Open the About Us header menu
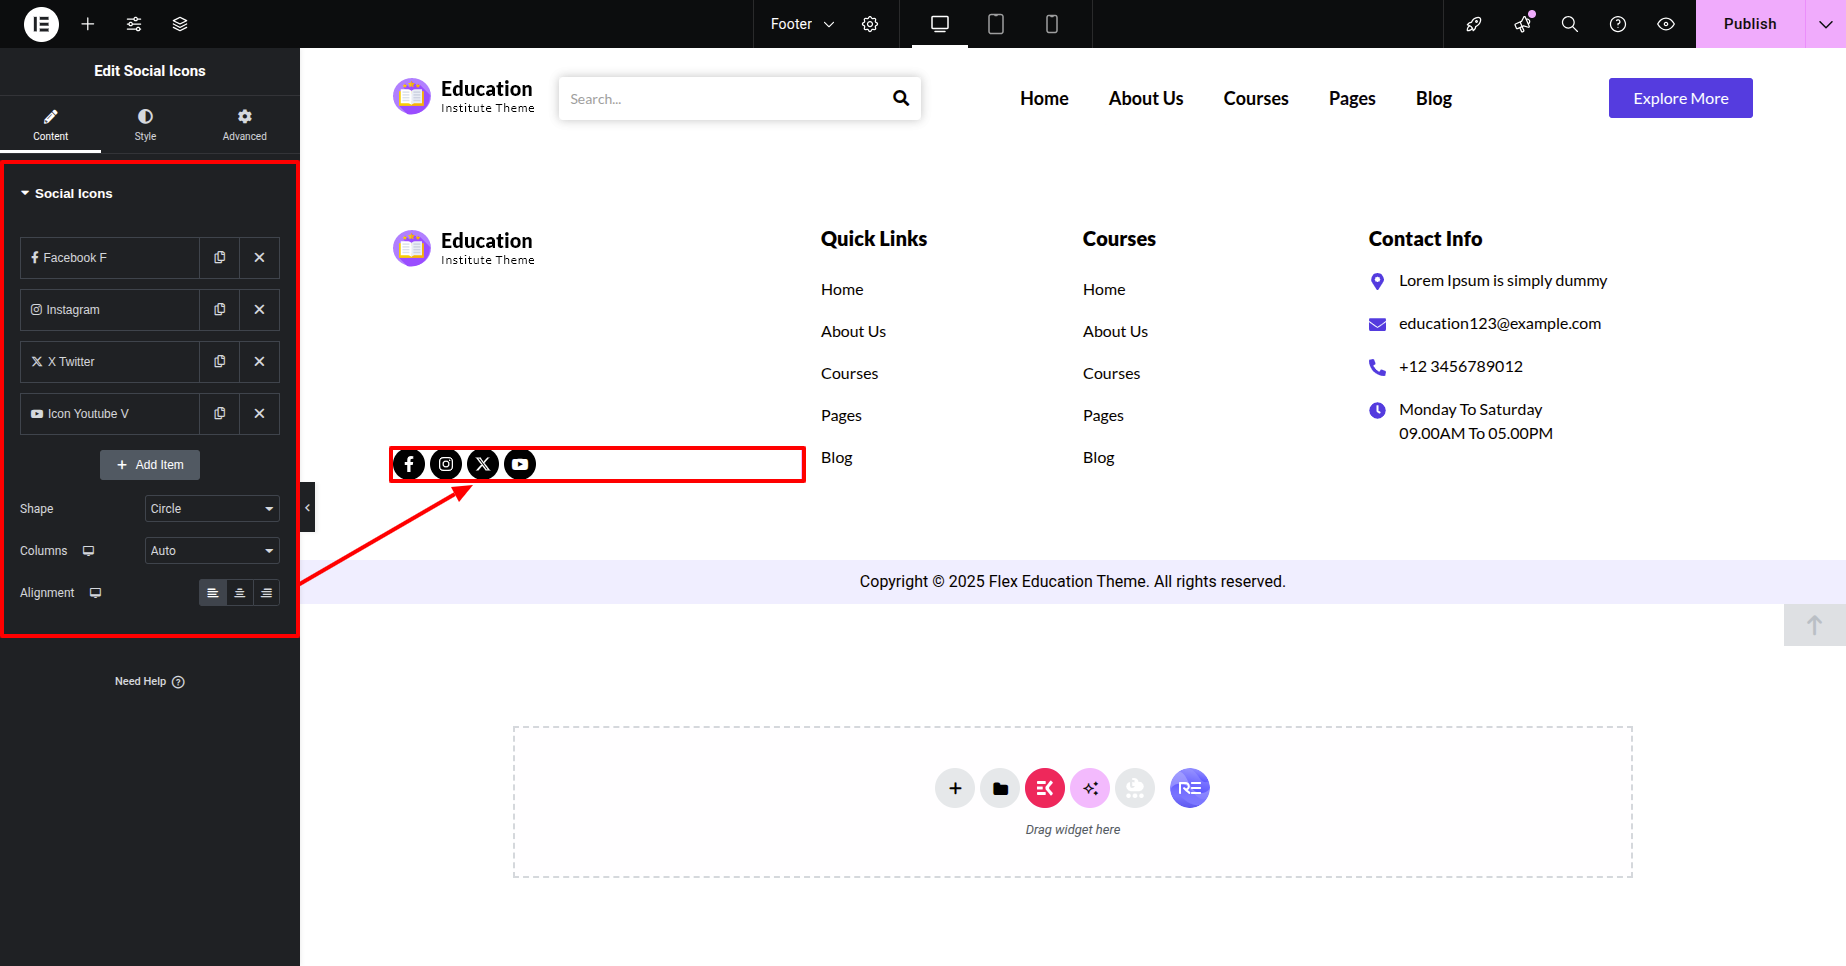This screenshot has width=1846, height=966. tap(1146, 98)
